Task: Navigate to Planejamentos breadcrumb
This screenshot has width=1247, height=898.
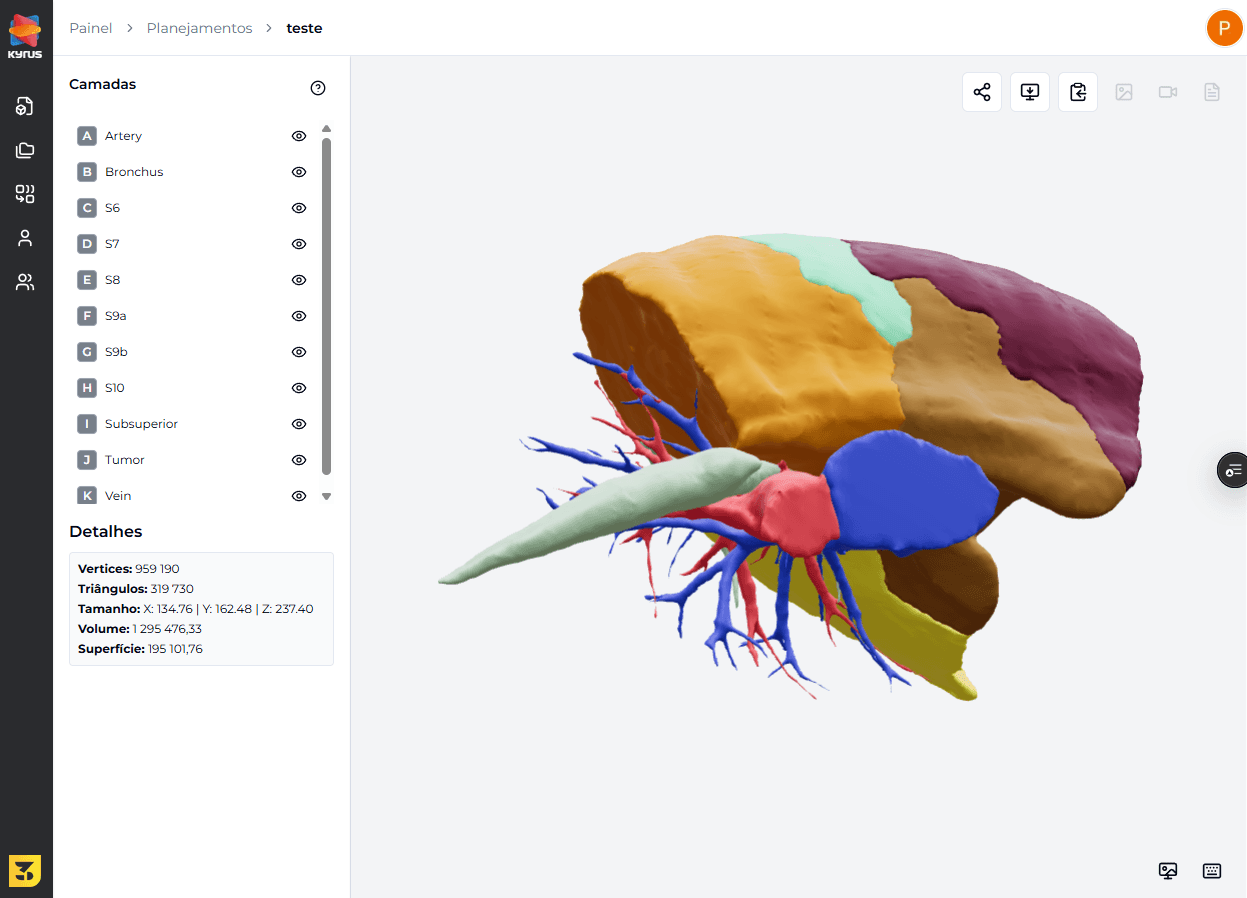Action: pyautogui.click(x=199, y=28)
